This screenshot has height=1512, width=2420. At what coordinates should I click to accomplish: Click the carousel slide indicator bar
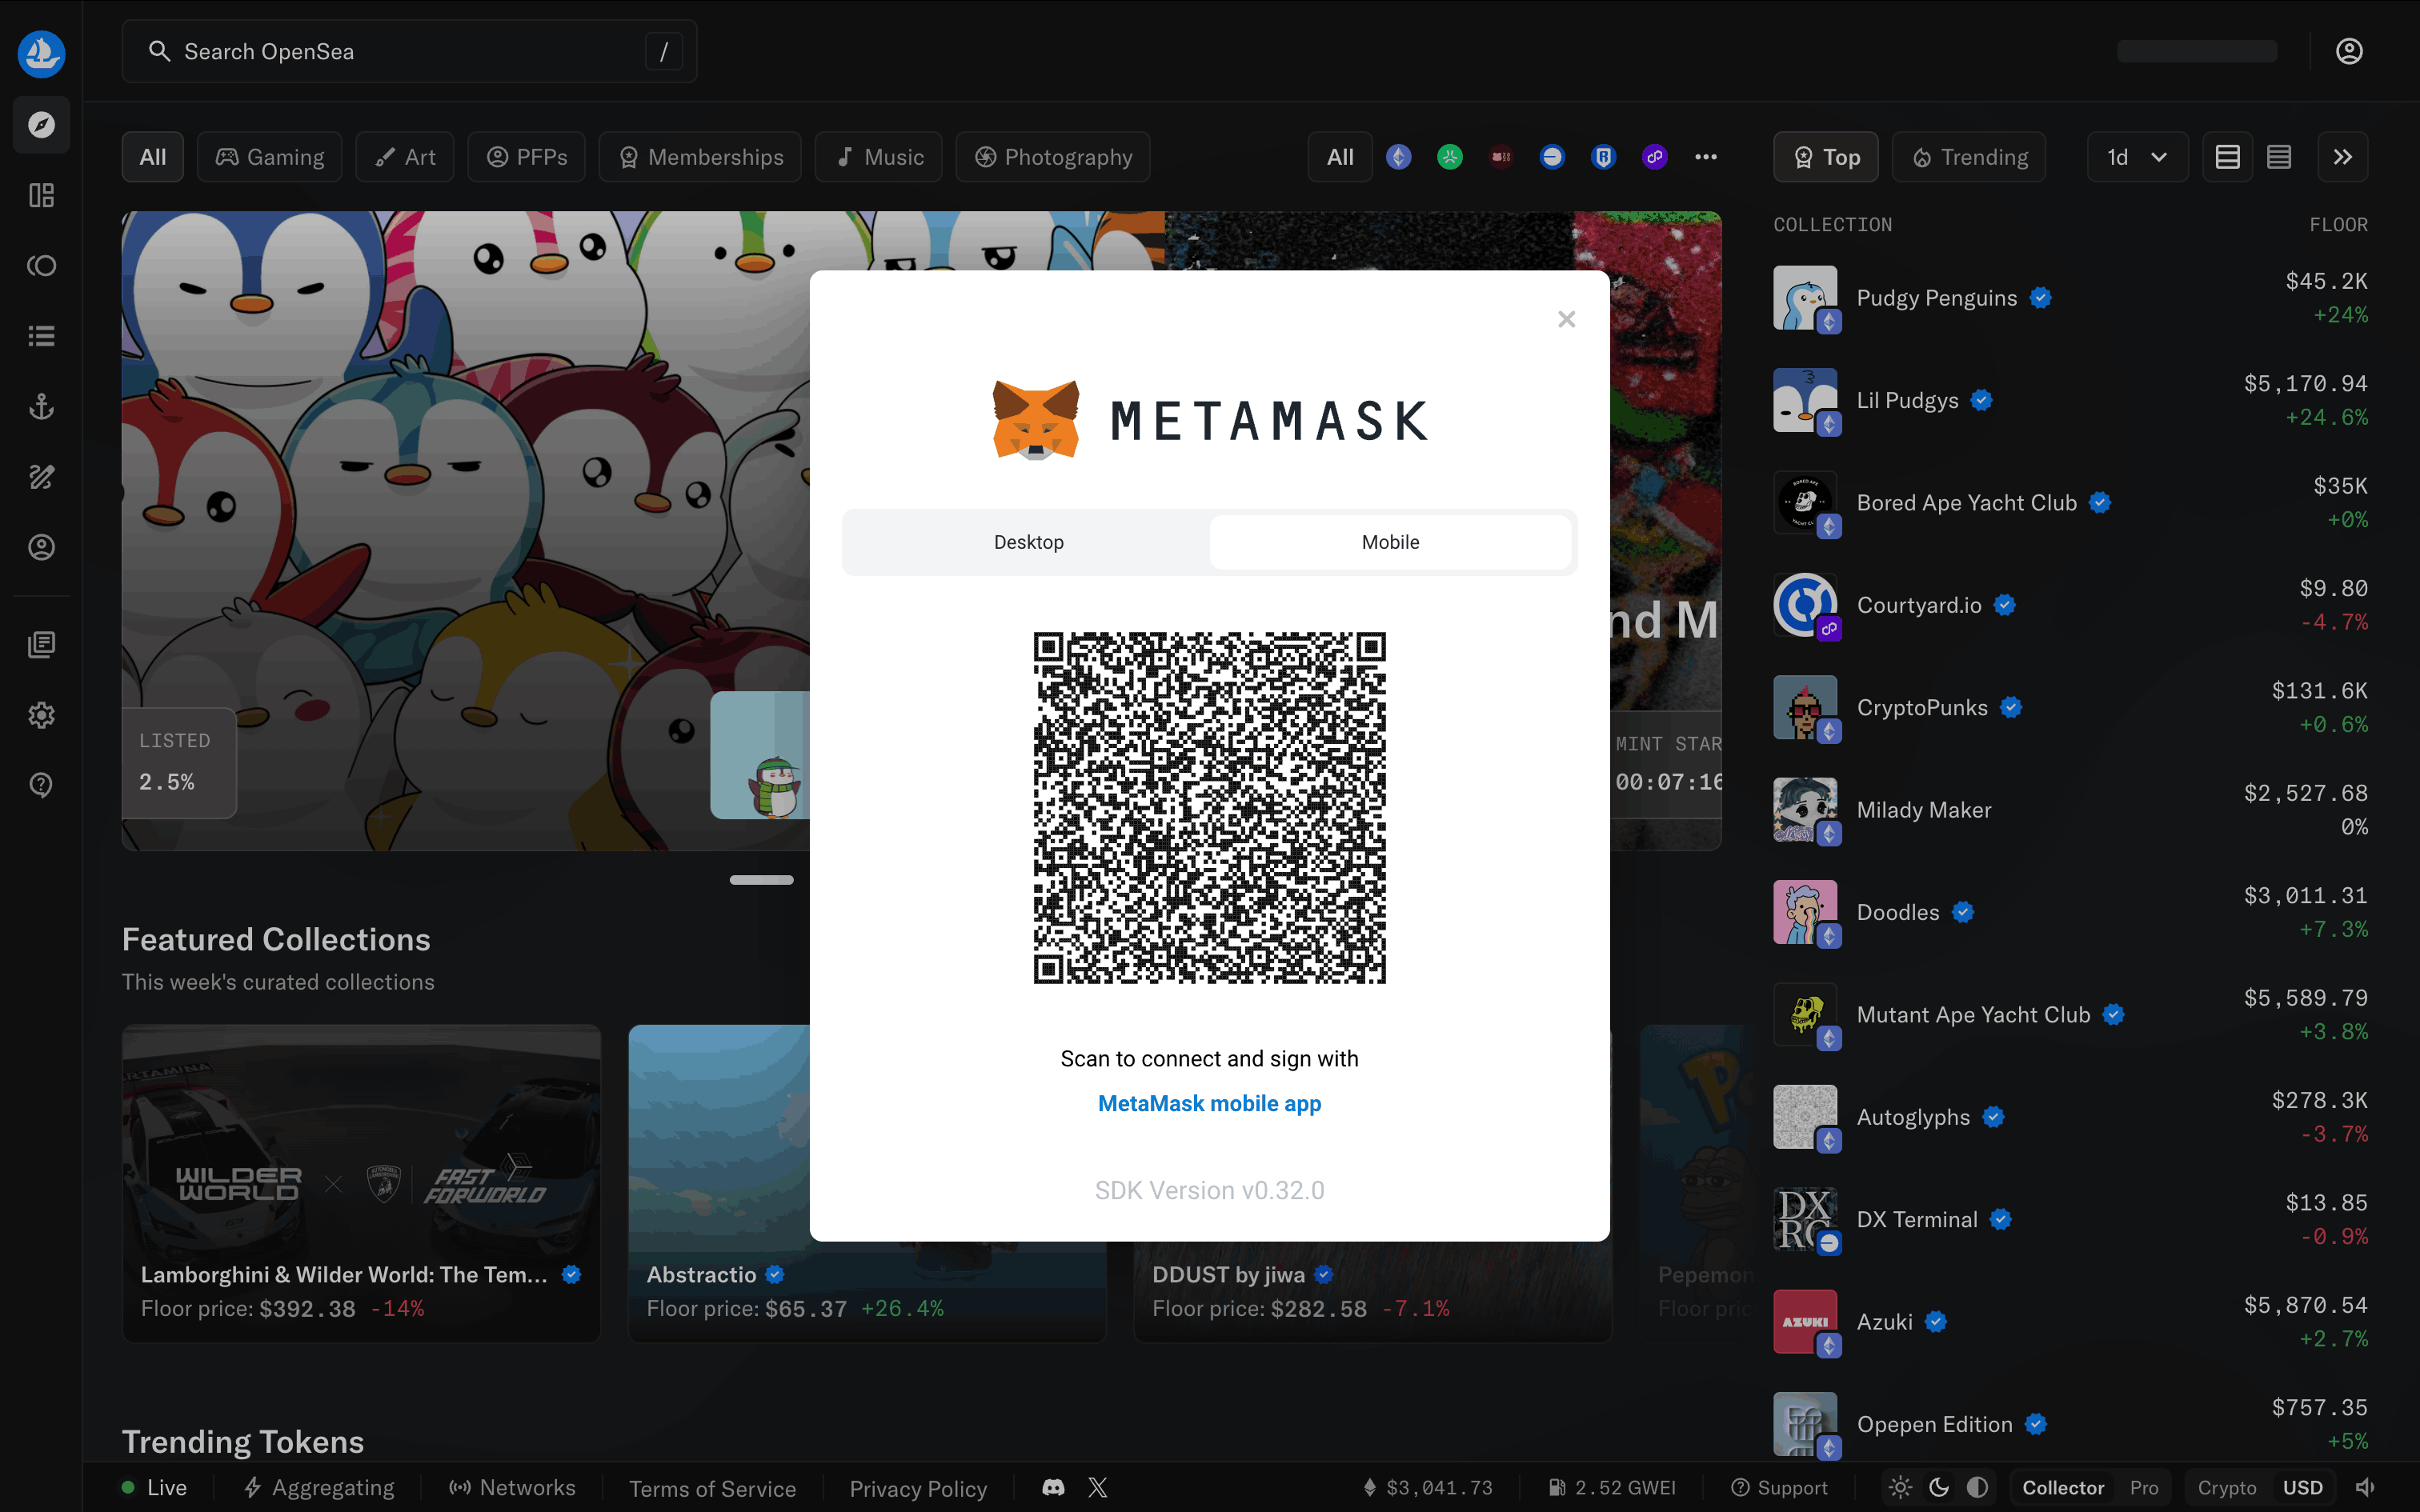click(761, 880)
